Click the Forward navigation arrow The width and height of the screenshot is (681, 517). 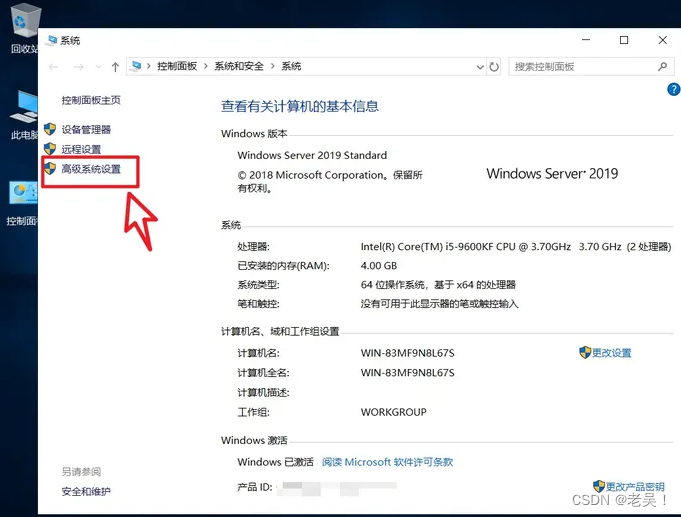coord(79,67)
